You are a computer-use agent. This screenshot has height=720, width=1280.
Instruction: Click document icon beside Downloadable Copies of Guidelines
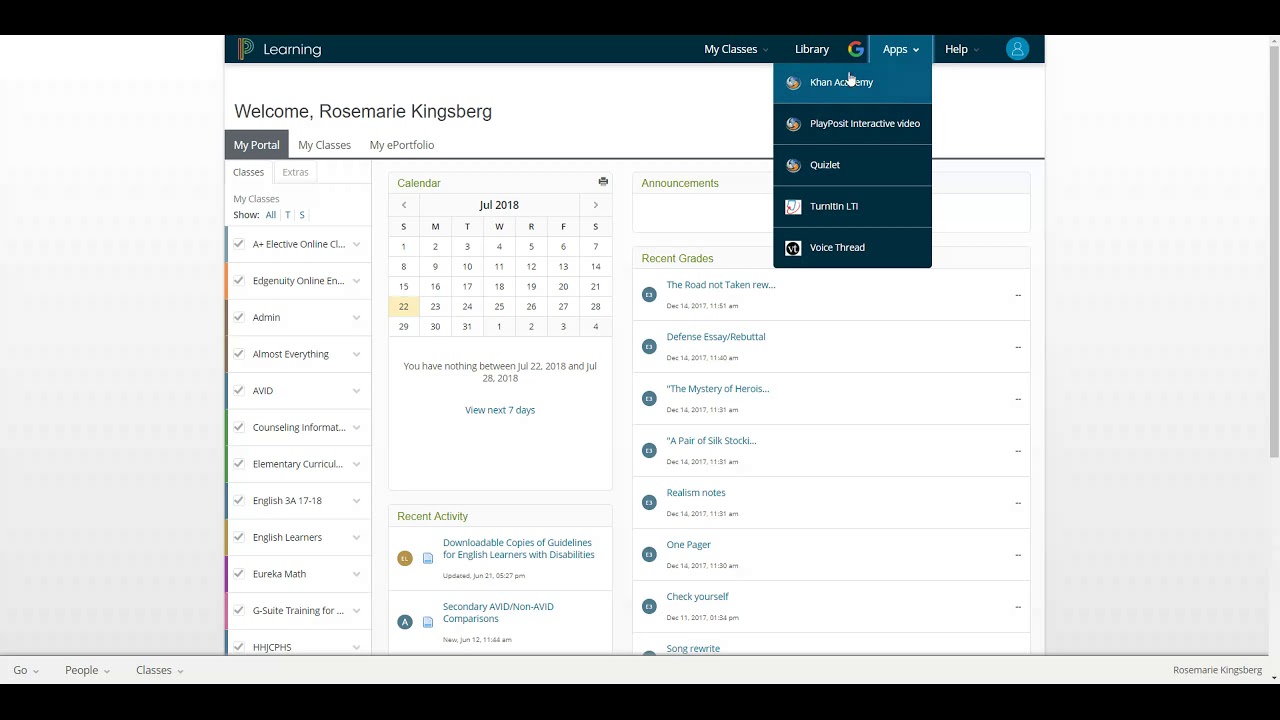coord(428,558)
